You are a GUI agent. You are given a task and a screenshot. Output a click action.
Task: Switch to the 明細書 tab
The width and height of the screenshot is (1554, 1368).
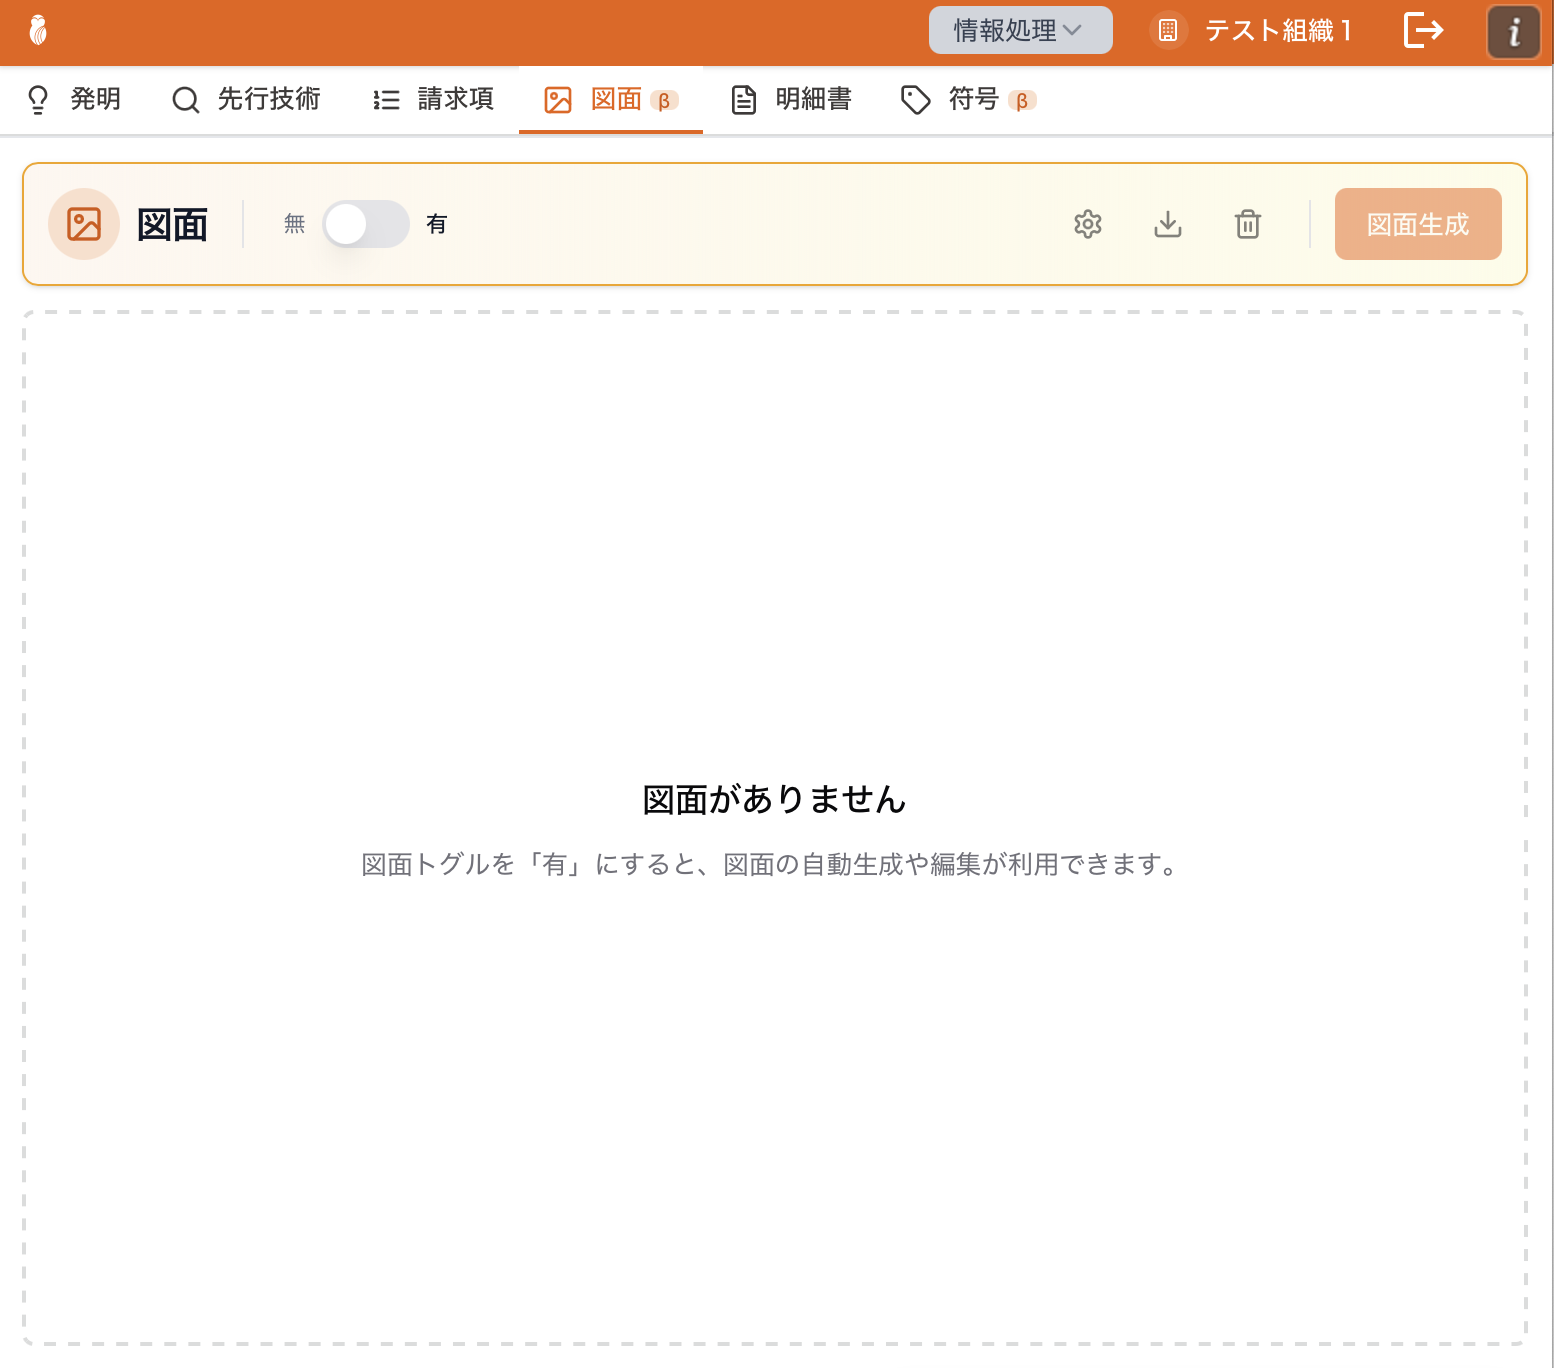point(791,99)
